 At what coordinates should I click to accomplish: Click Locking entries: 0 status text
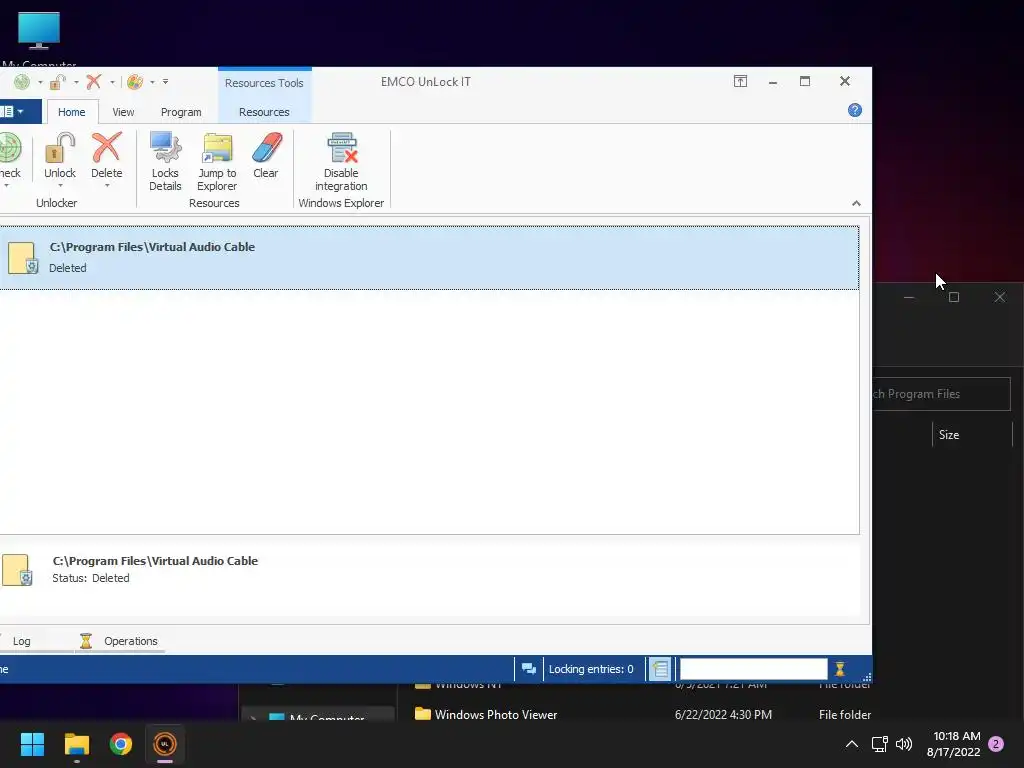tap(591, 669)
